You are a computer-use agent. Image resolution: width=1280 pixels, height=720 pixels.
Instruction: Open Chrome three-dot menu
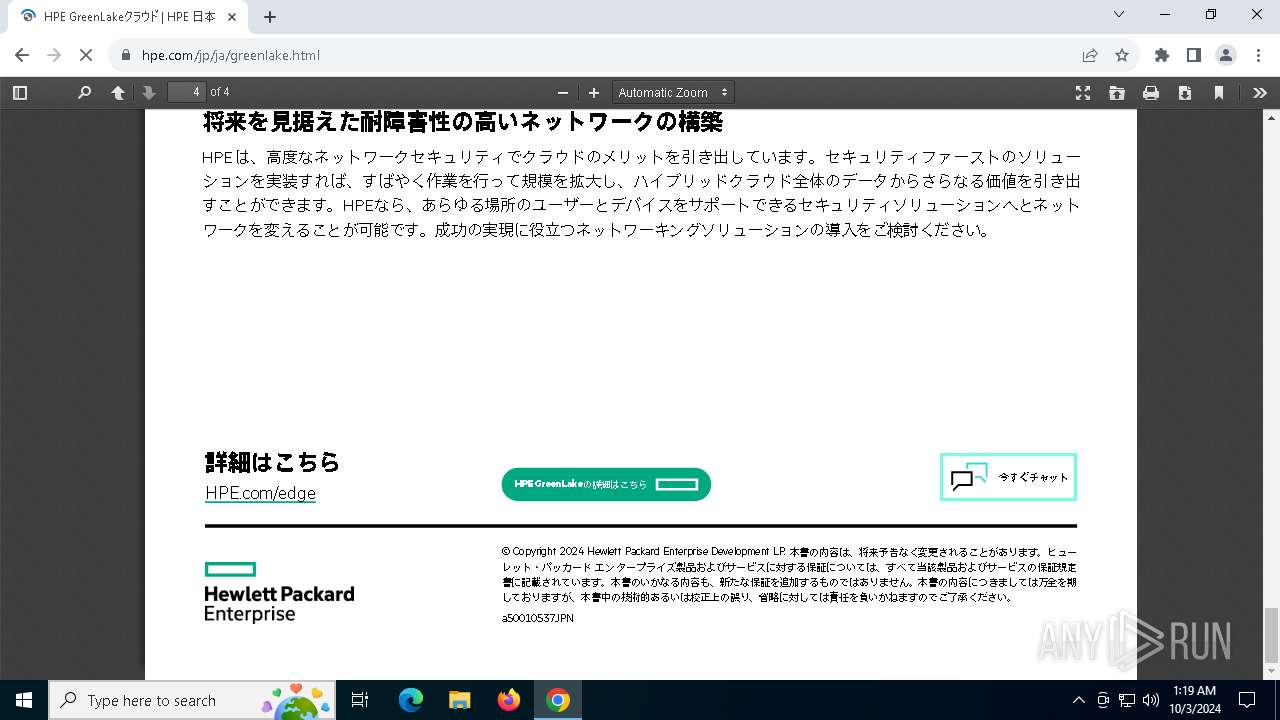pos(1257,55)
